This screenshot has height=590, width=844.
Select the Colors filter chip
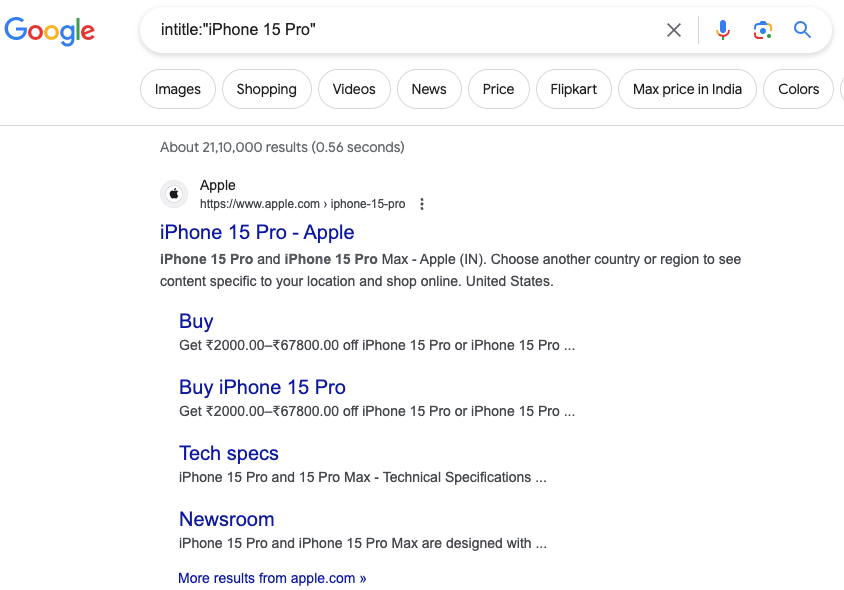coord(798,89)
